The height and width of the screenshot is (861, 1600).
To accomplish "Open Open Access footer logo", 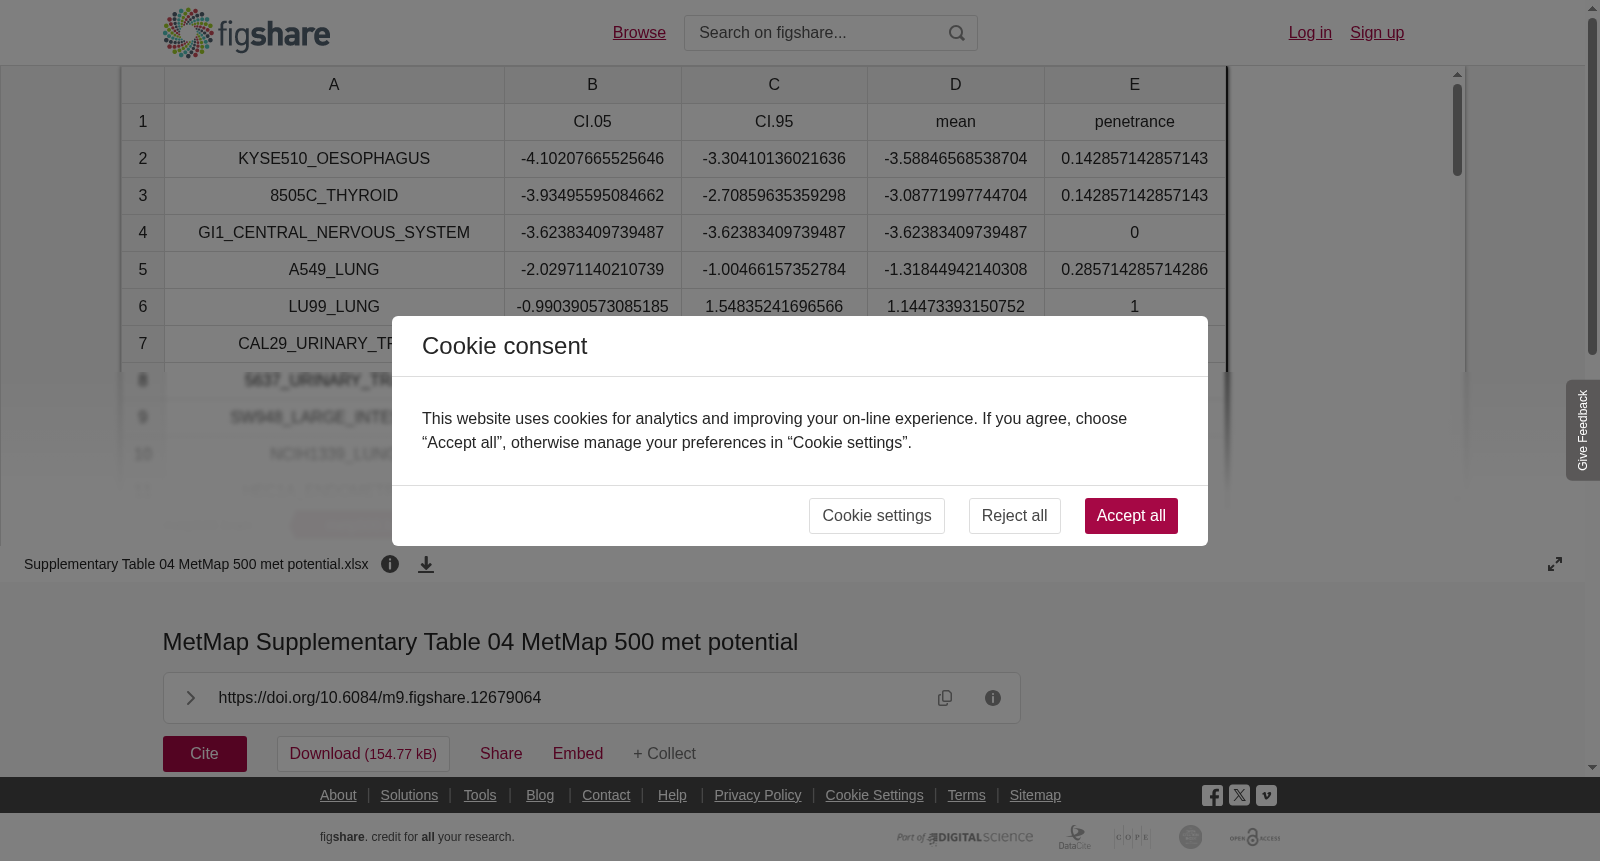I will click(x=1255, y=837).
